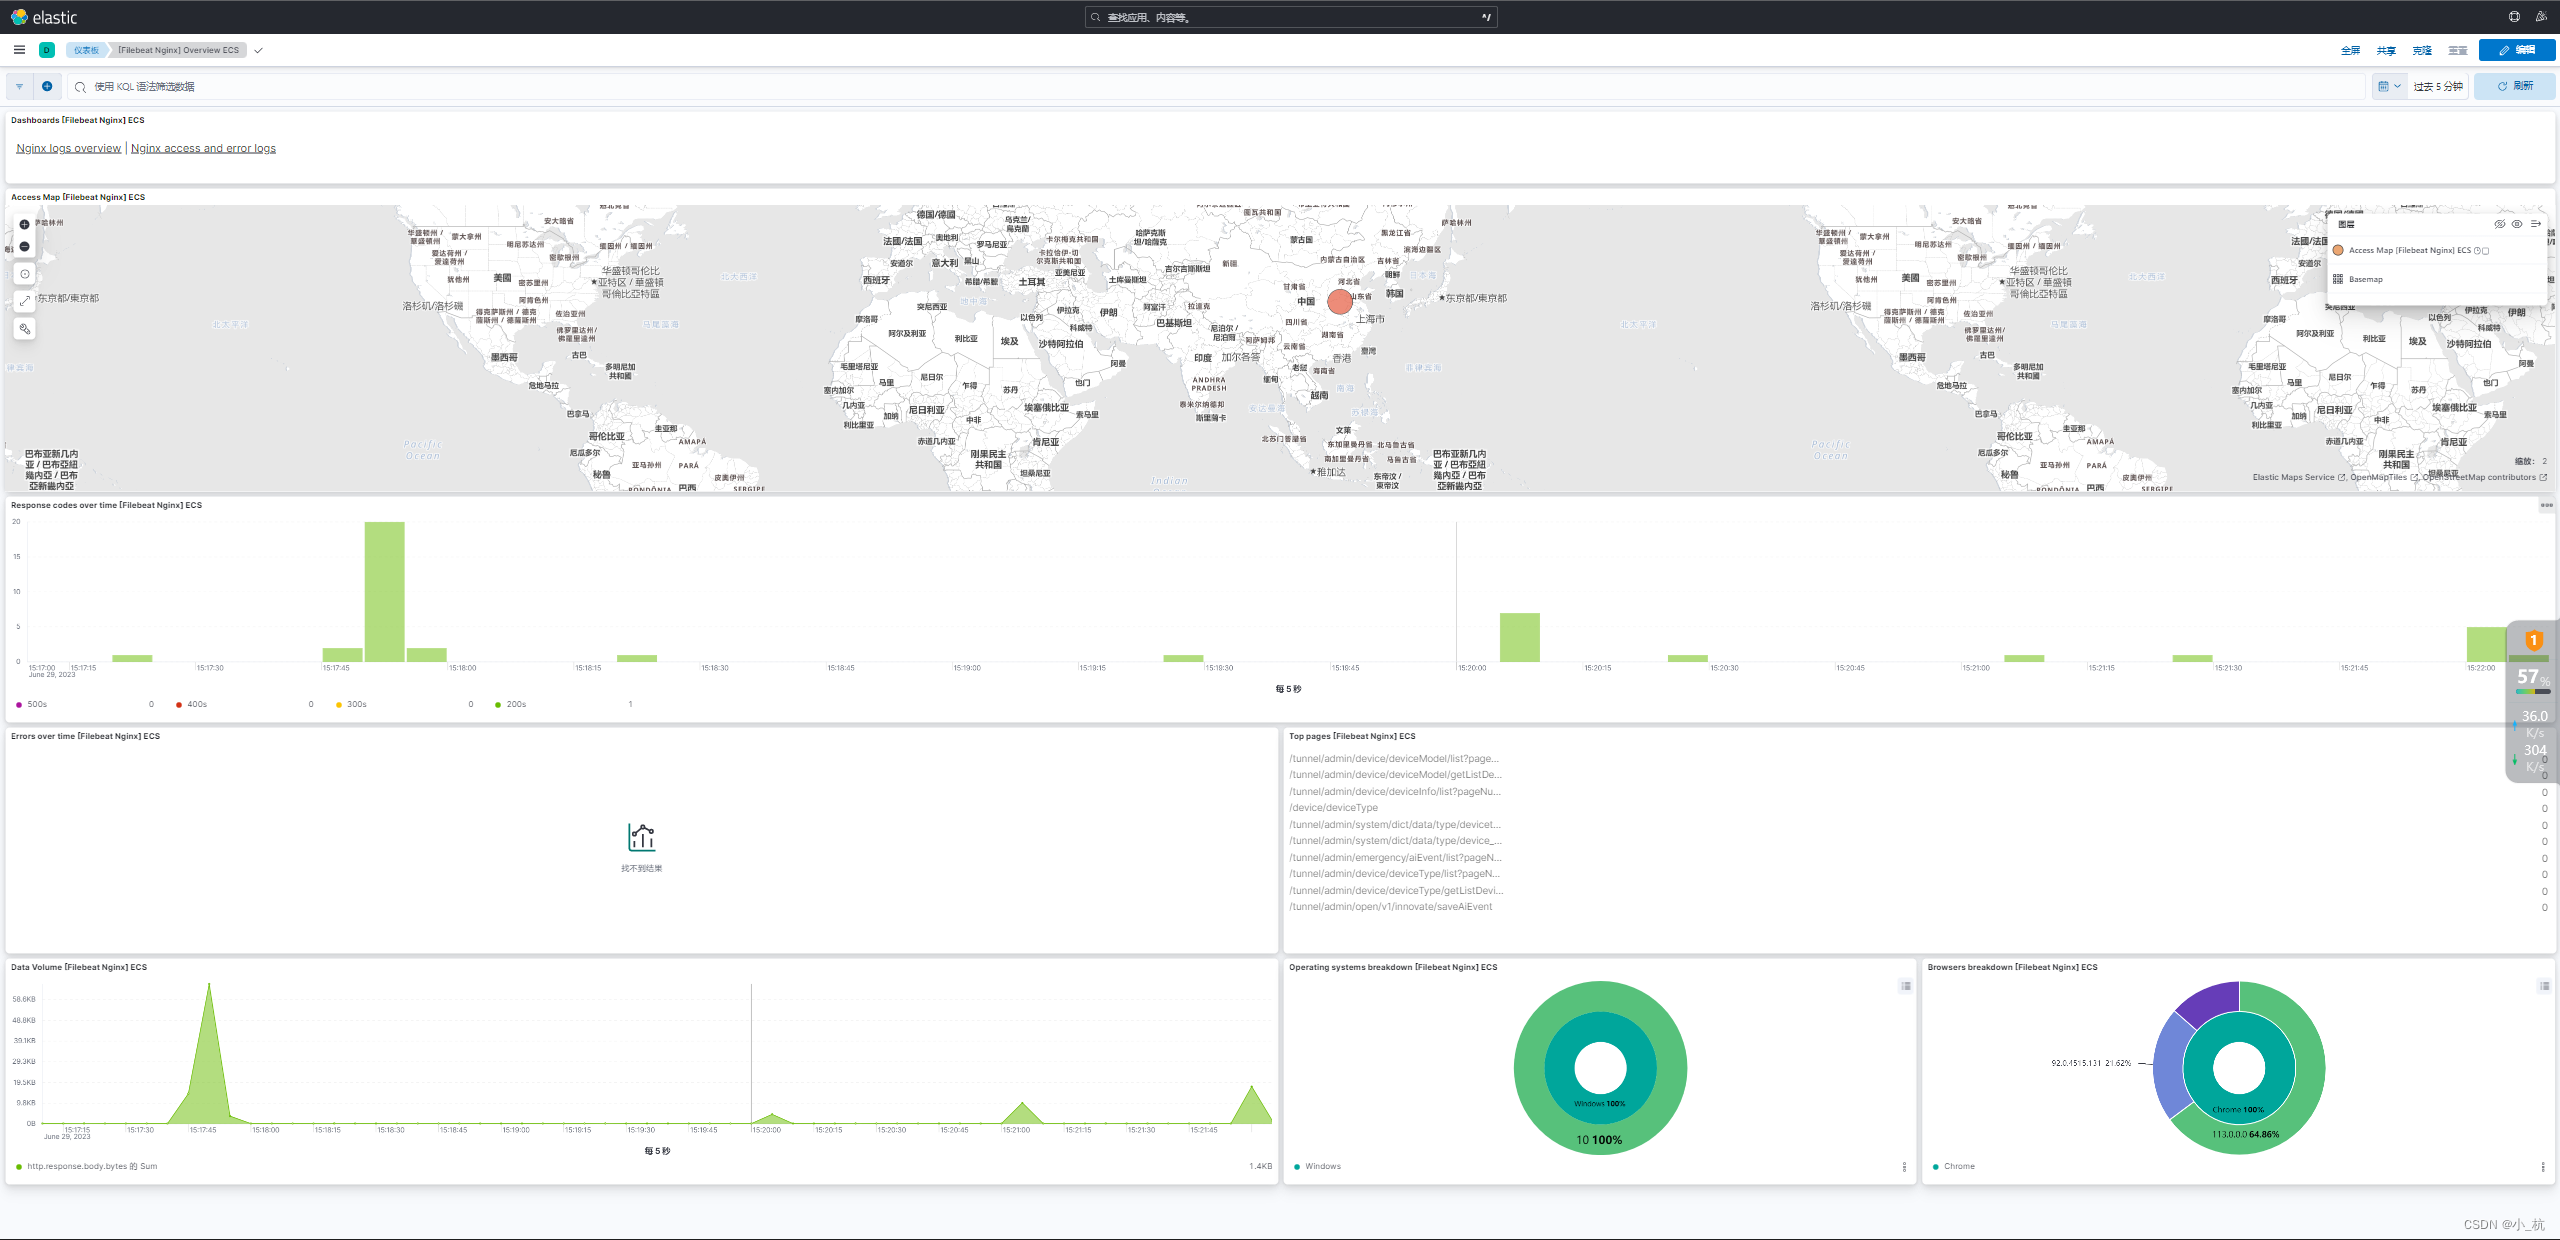
Task: Click /tunnel/admin/open/v1/innovate/saveAiEvent row
Action: (x=1390, y=907)
